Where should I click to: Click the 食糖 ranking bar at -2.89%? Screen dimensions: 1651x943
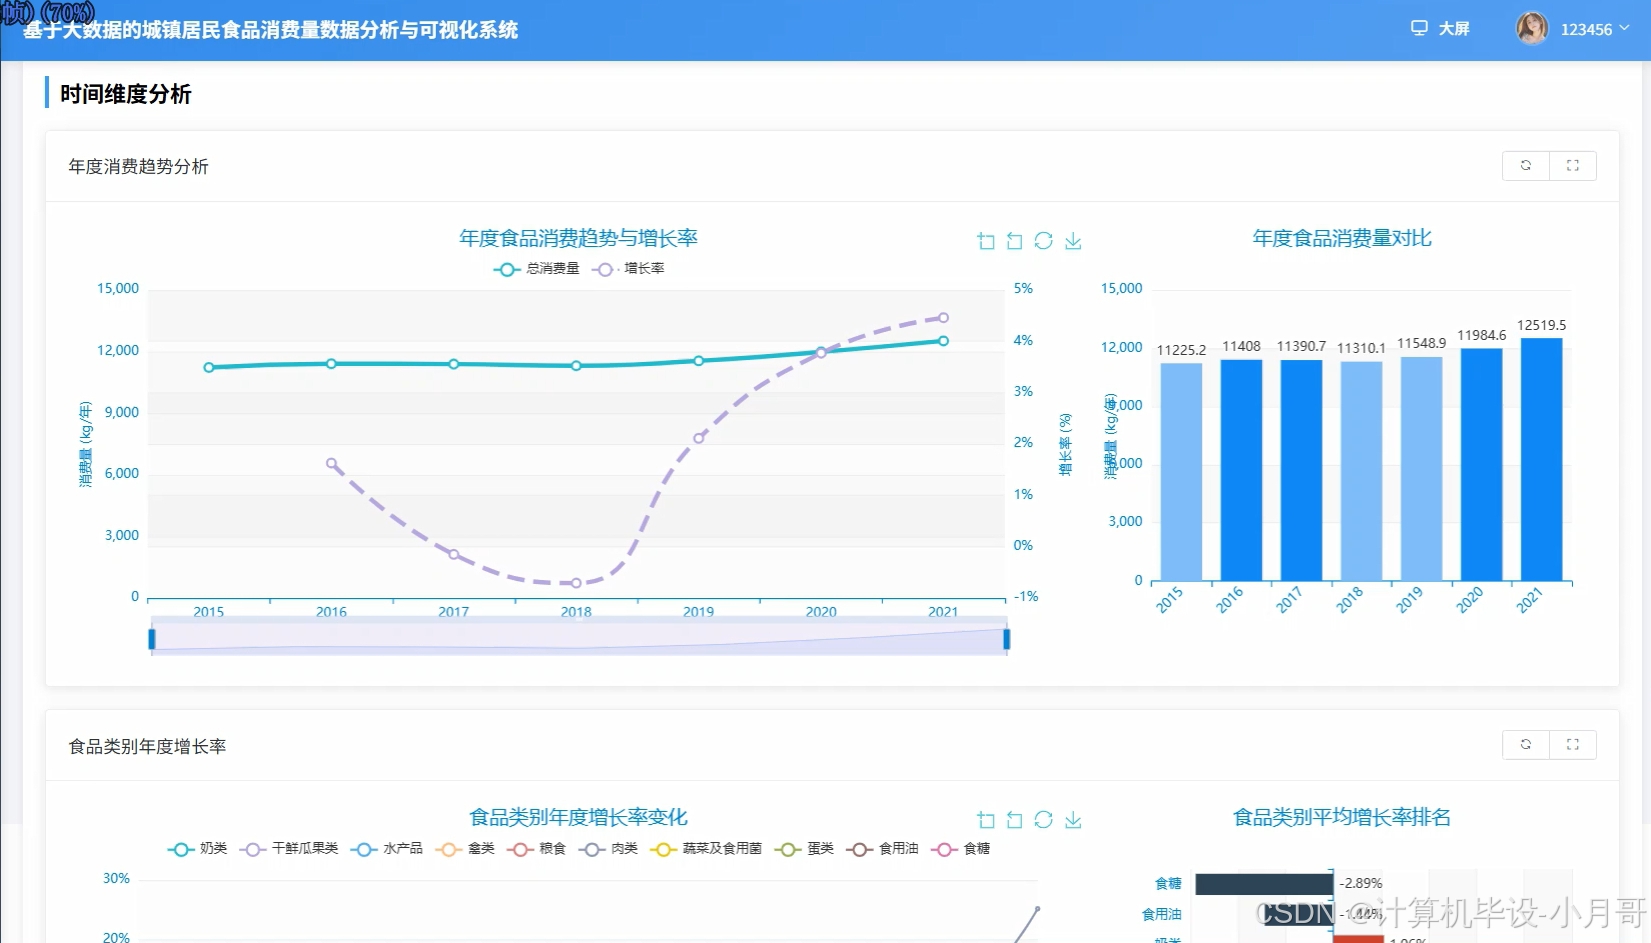click(1264, 884)
